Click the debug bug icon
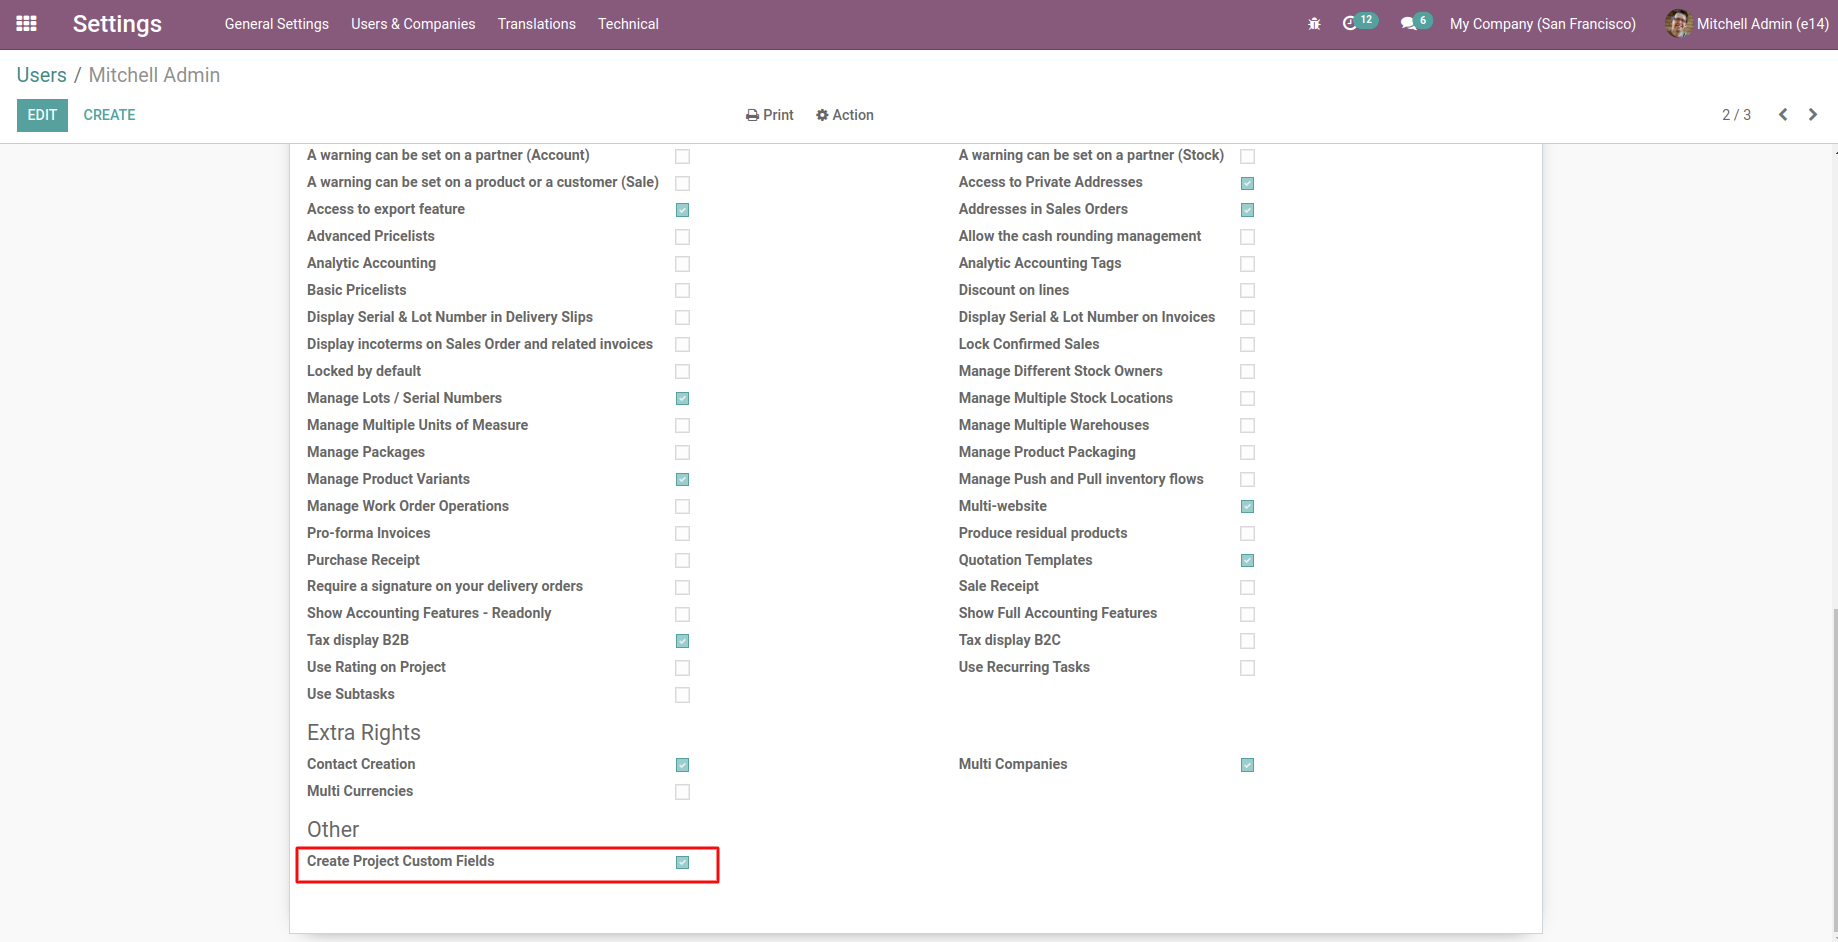The height and width of the screenshot is (942, 1838). pyautogui.click(x=1314, y=24)
